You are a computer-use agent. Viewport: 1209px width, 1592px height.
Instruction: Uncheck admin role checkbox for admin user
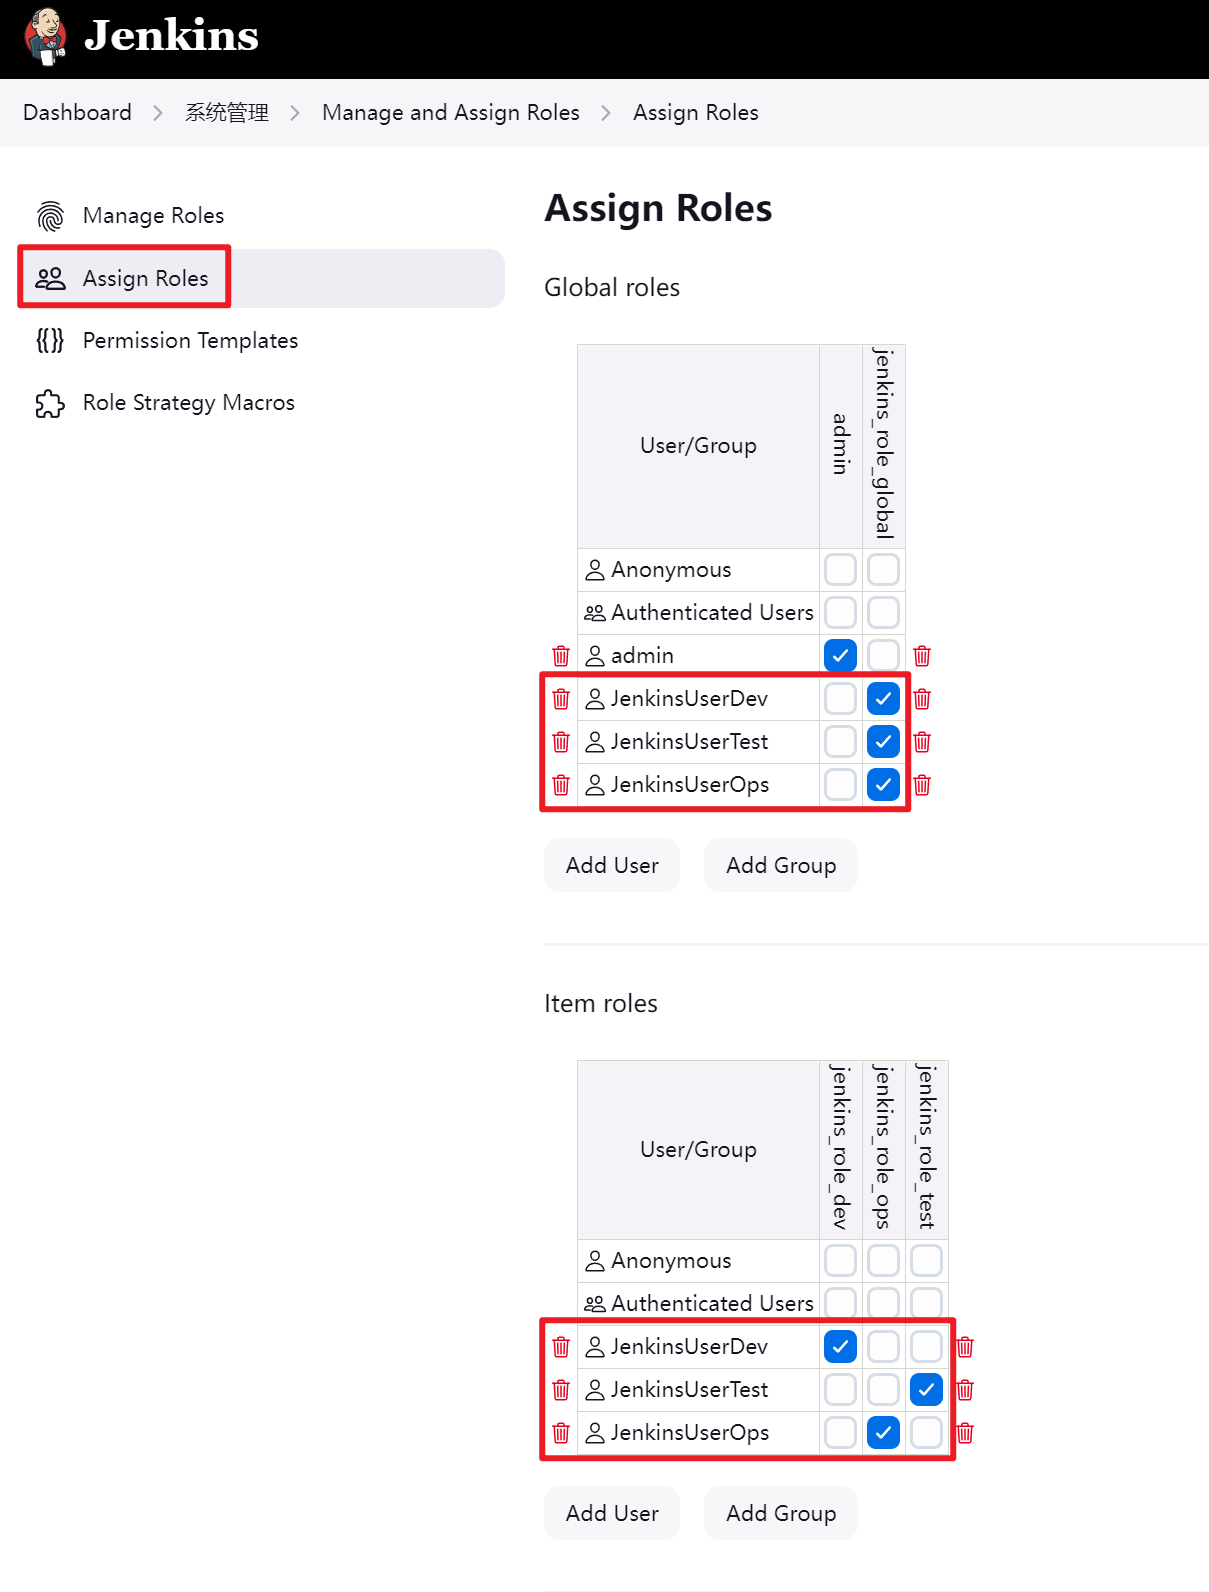[840, 656]
